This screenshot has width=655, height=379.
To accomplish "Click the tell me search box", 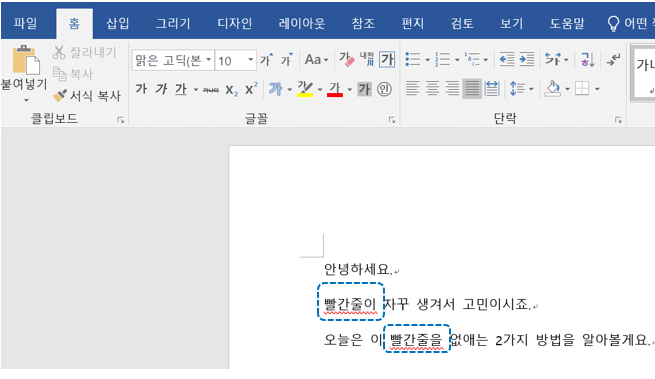I will point(630,24).
